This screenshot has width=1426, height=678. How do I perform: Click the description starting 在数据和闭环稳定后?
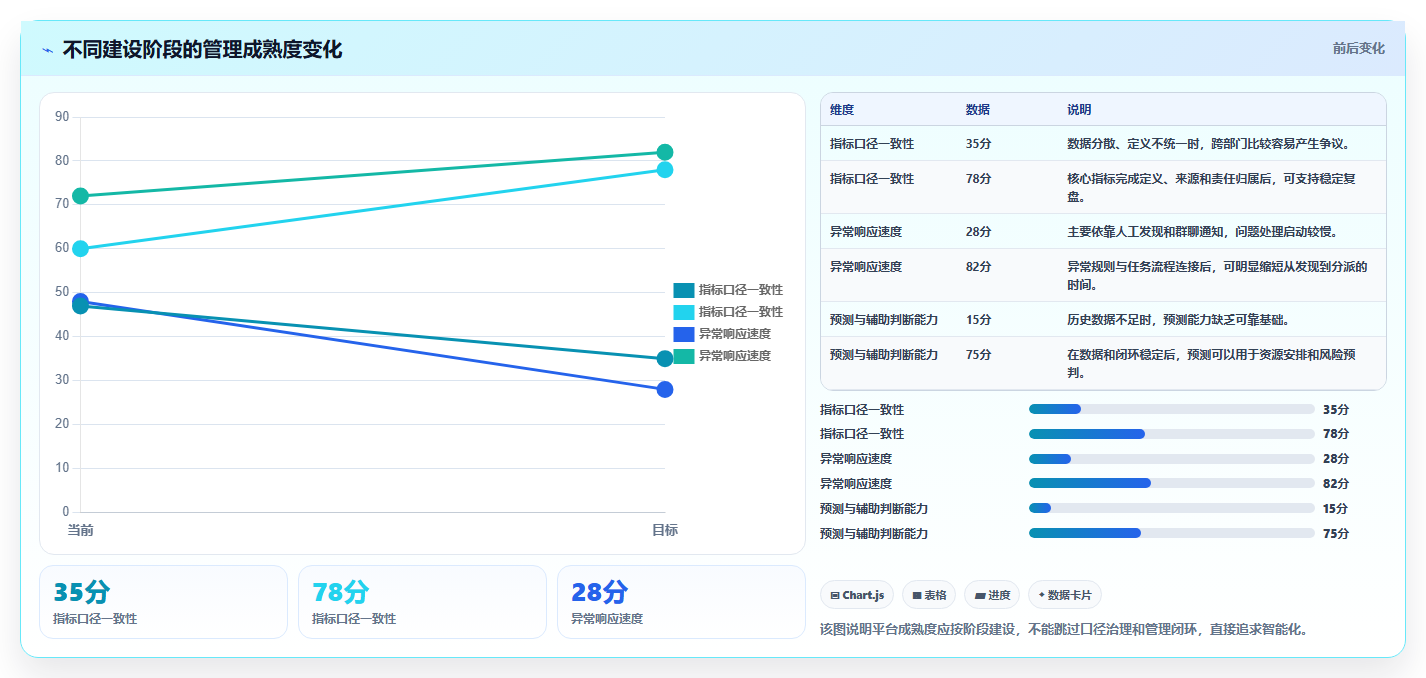pyautogui.click(x=1212, y=364)
